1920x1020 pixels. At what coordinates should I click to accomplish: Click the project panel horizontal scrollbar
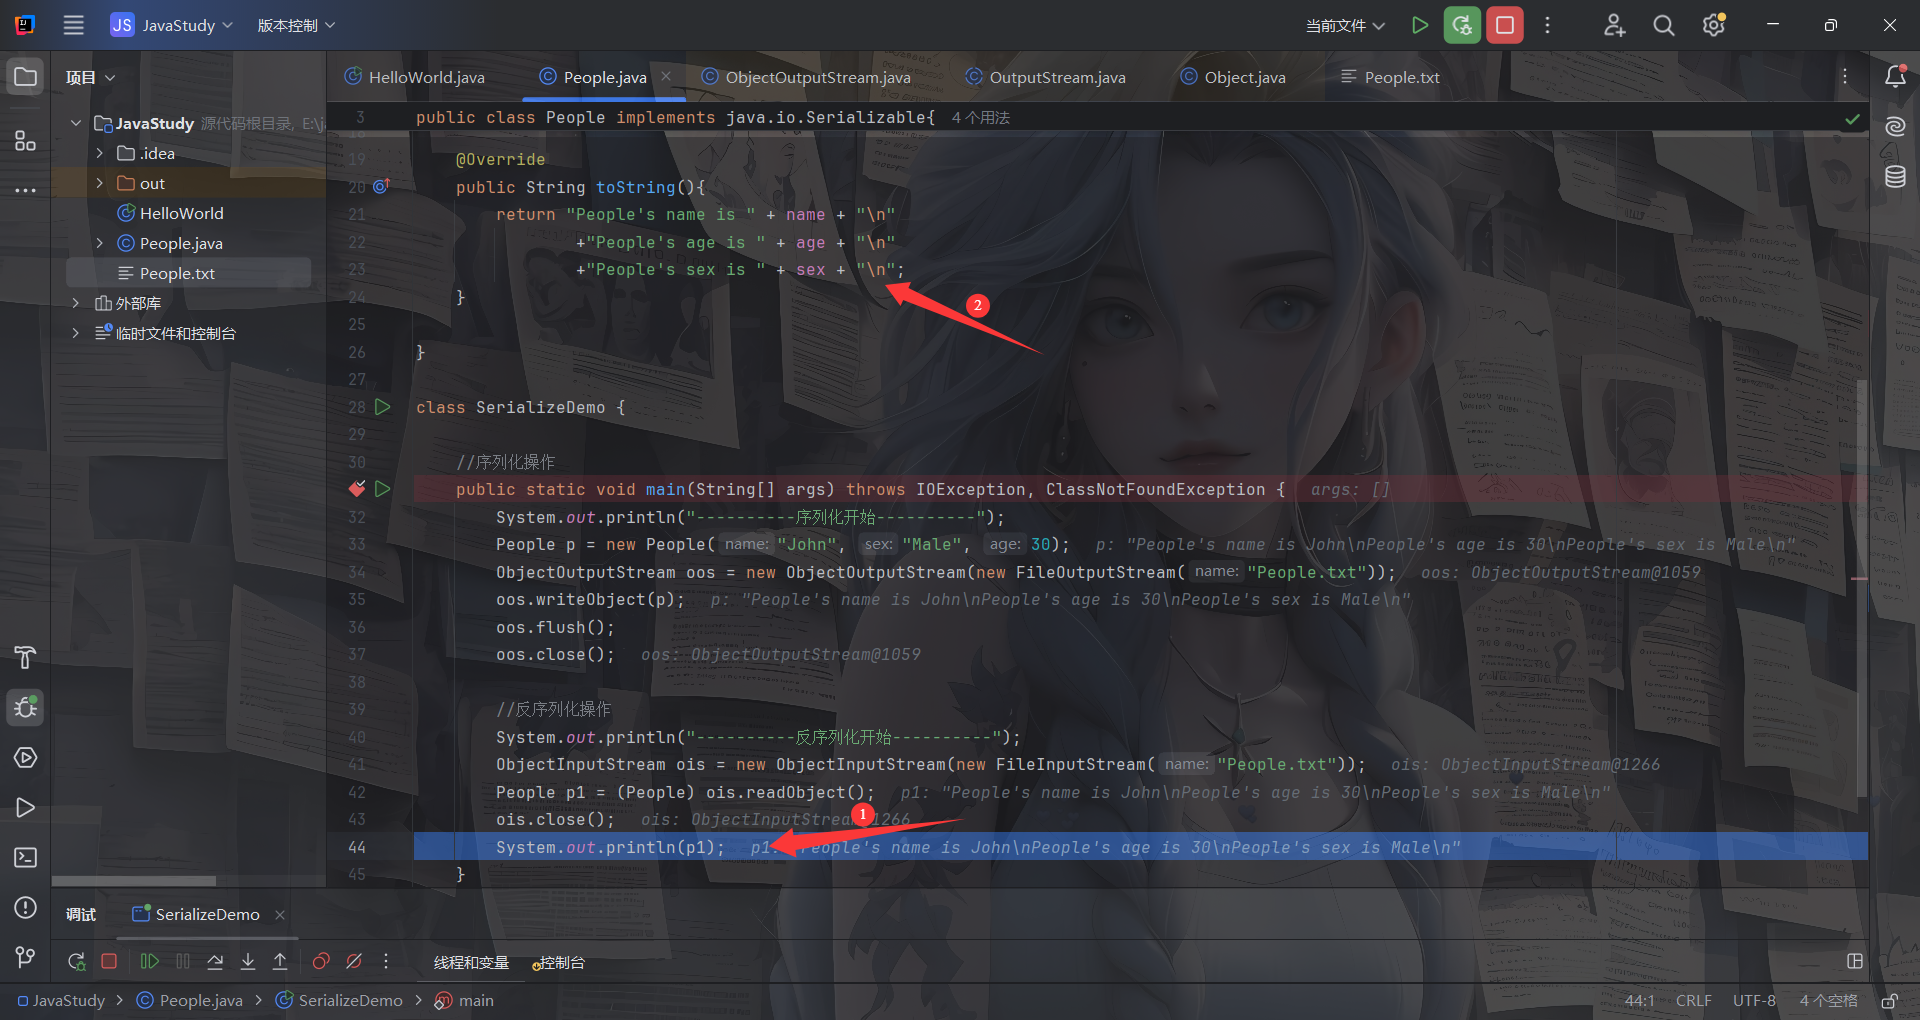134,881
